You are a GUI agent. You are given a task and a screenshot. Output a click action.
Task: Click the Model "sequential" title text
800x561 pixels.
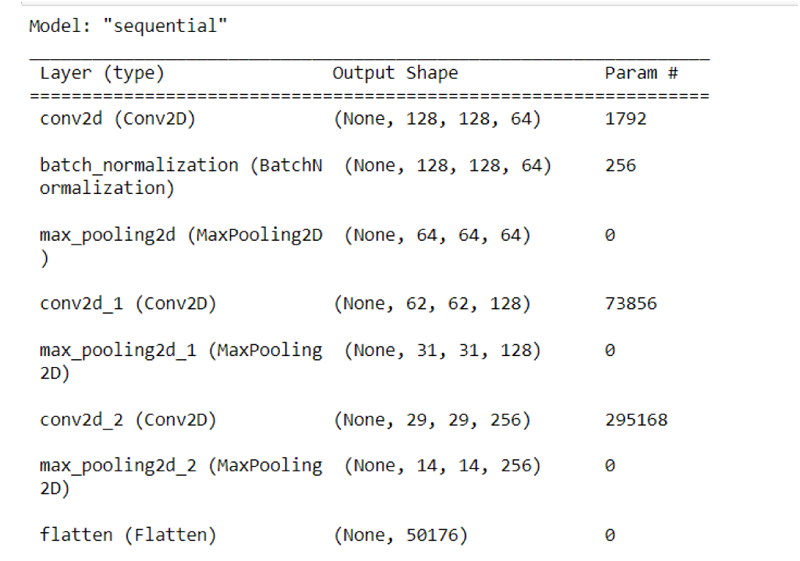click(x=129, y=25)
